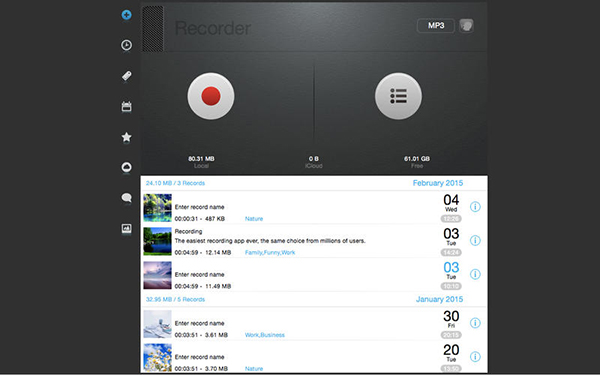Select the forest lake thumbnail of 487 KB record
This screenshot has height=375, width=600.
[x=157, y=208]
